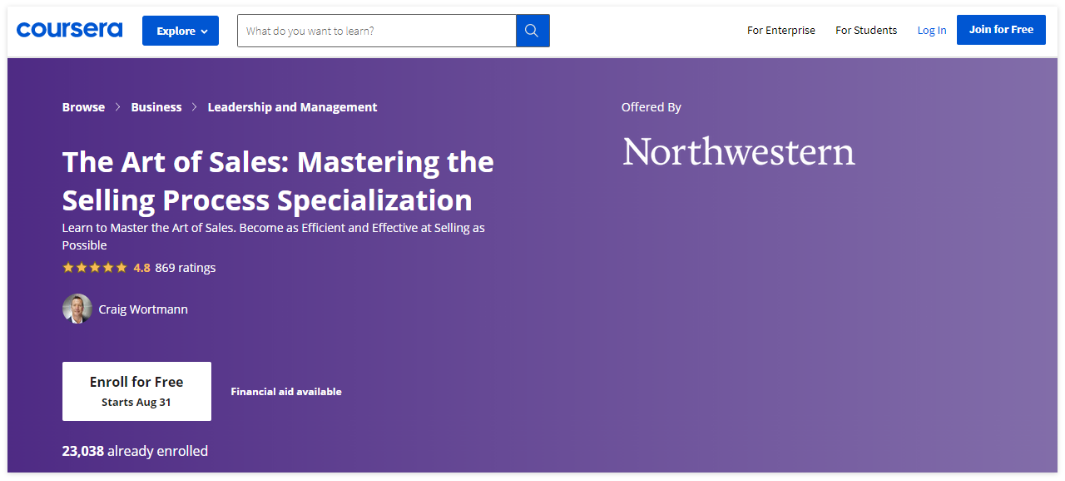
Task: Click the 869 ratings text
Action: [x=185, y=268]
